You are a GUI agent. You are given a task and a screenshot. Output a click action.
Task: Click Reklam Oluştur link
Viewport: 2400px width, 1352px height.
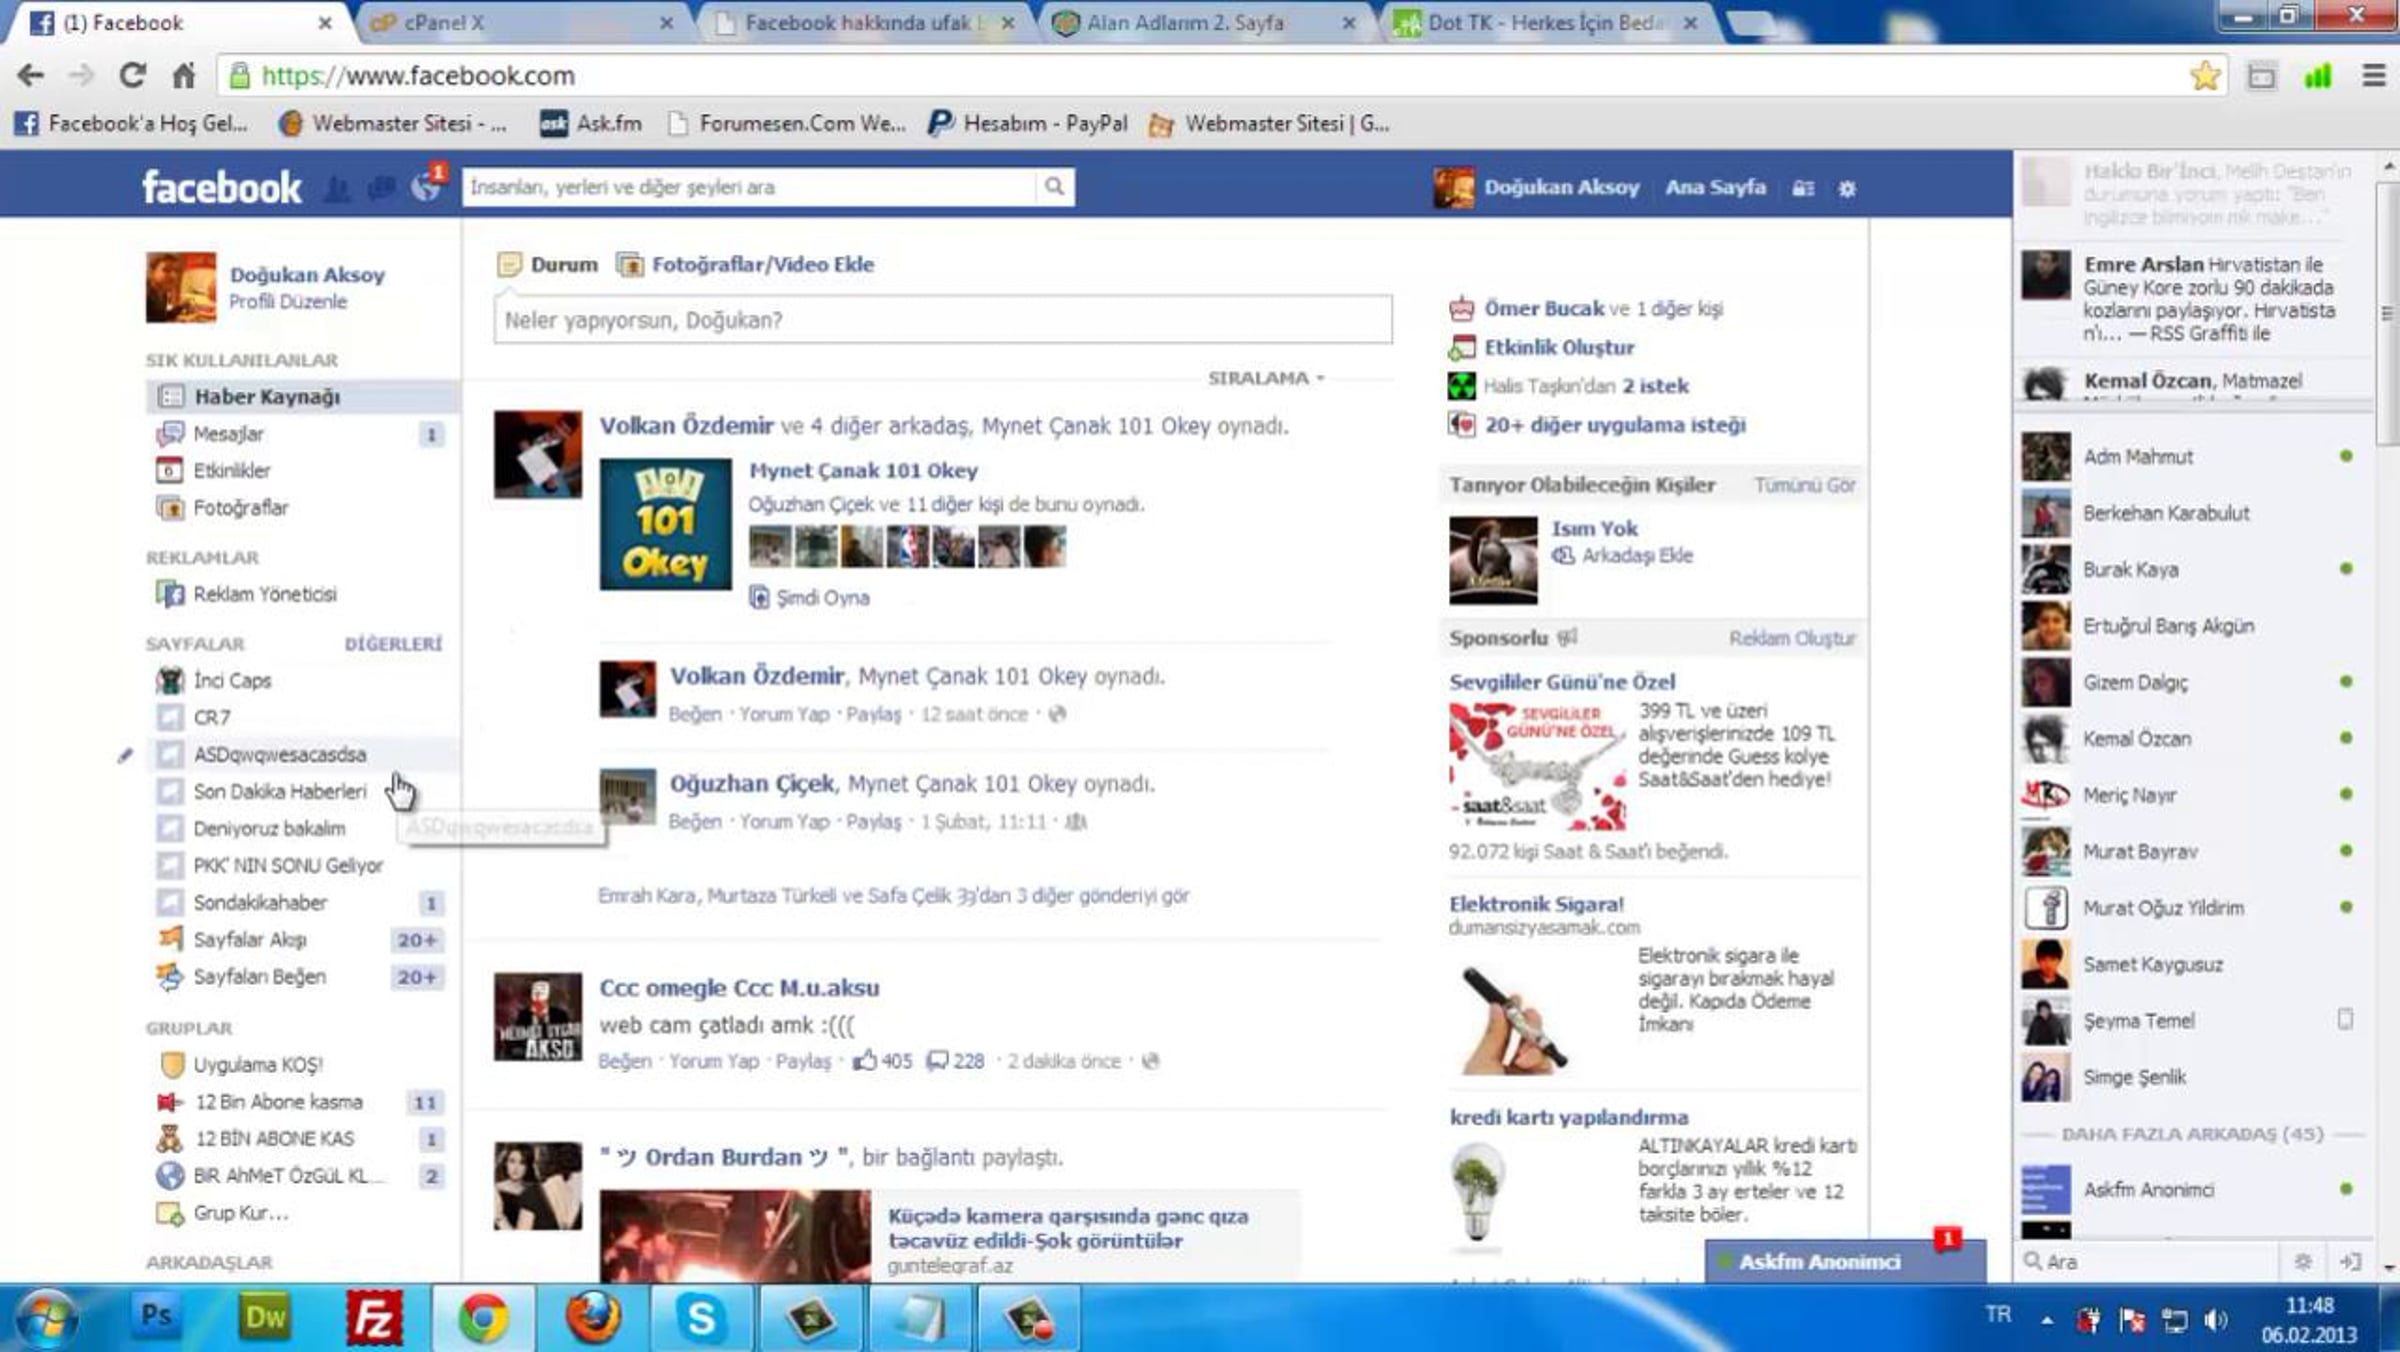[x=1792, y=638]
